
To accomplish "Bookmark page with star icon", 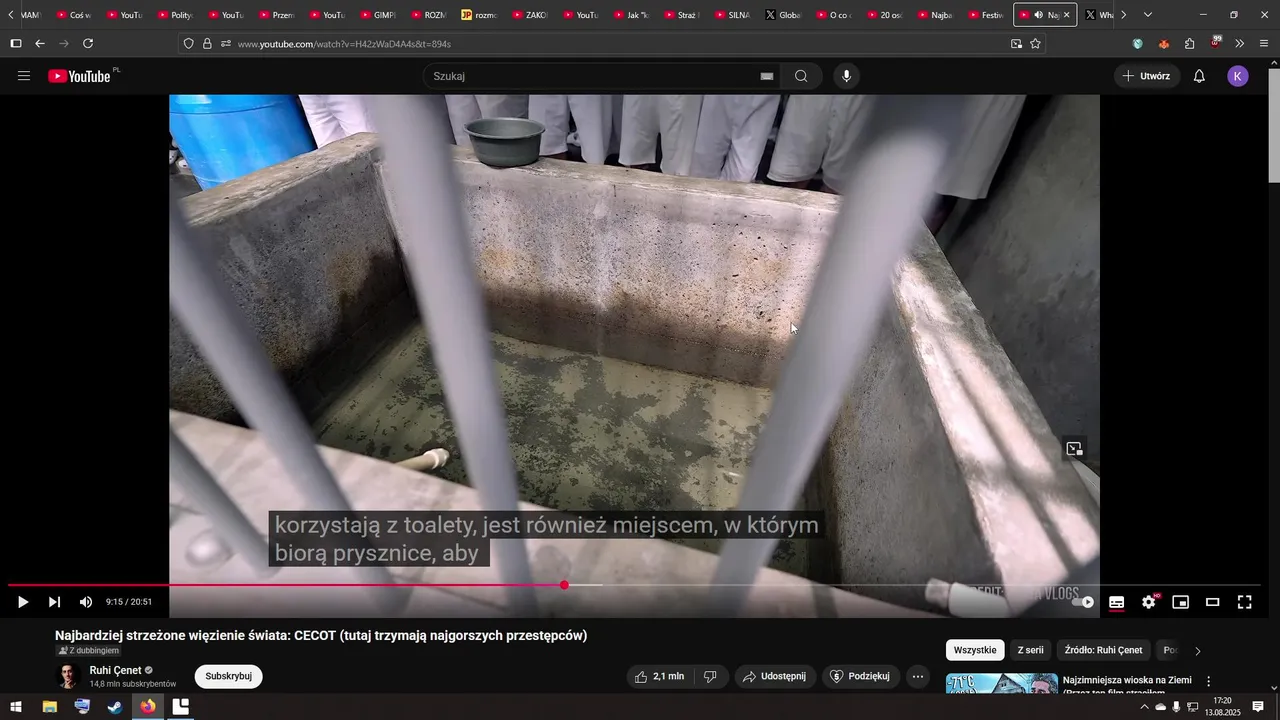I will [x=1035, y=44].
